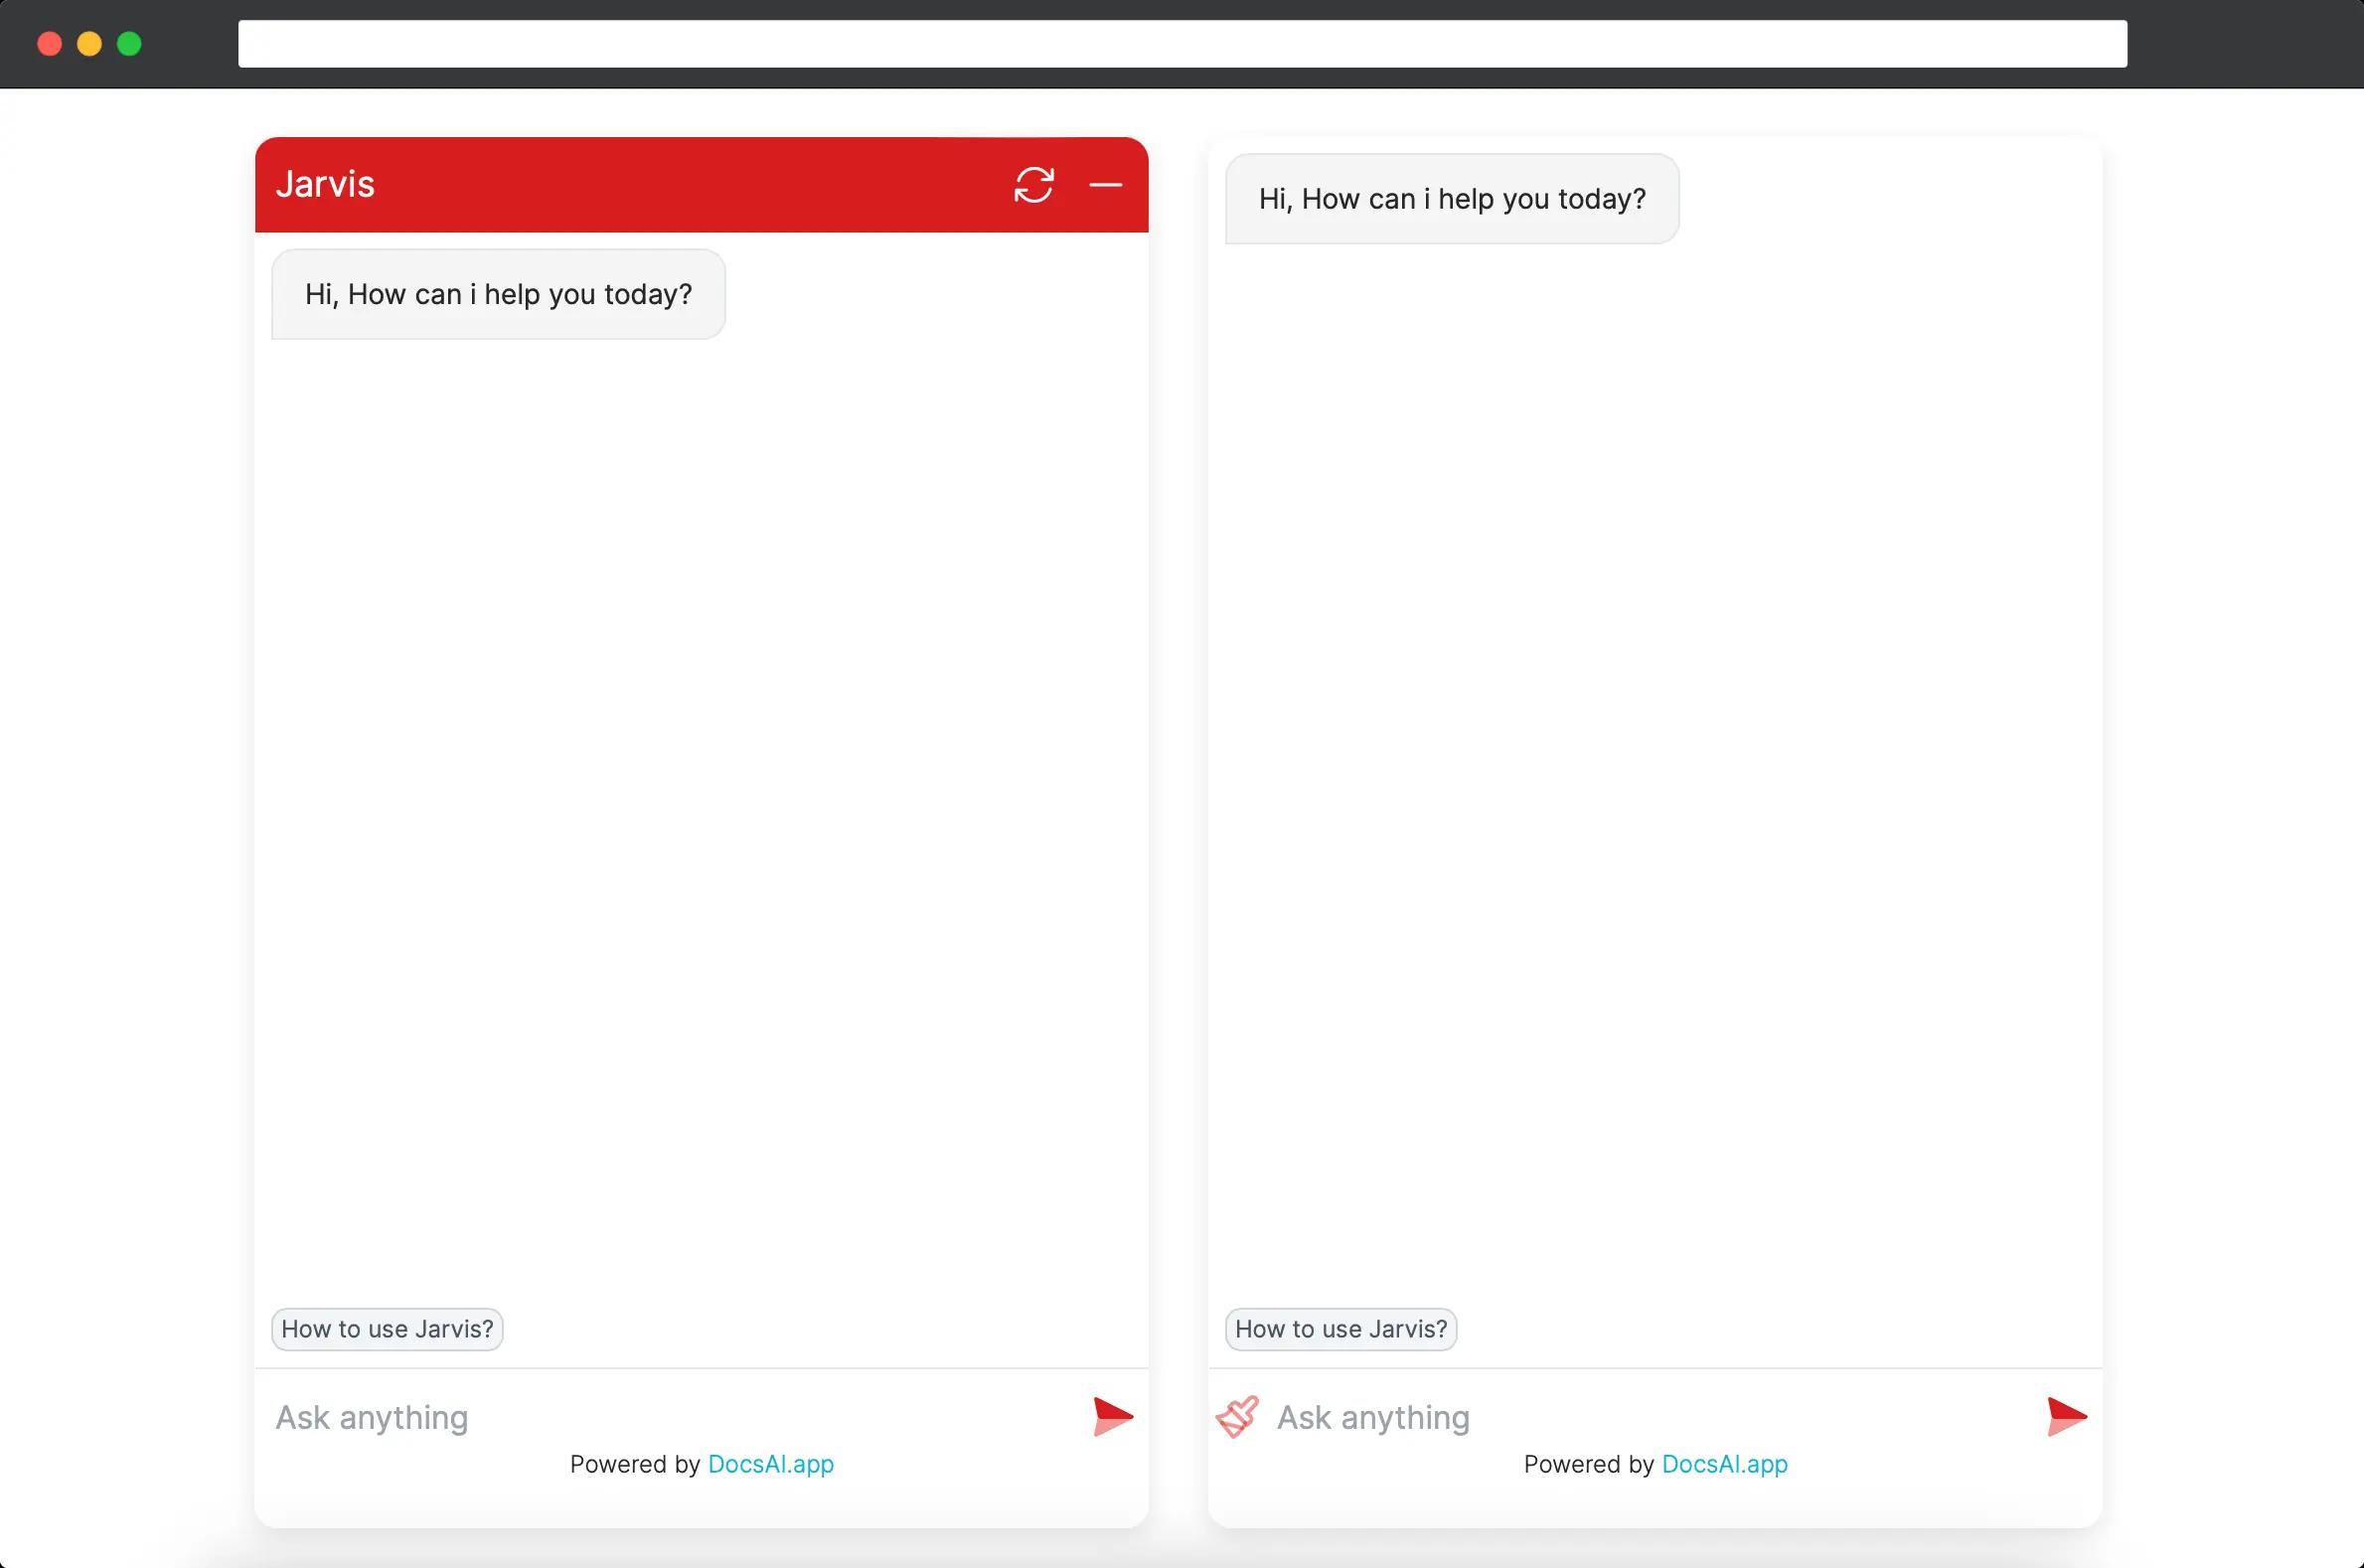This screenshot has height=1568, width=2364.
Task: Click the green maximize dot of the browser window
Action: 129,44
